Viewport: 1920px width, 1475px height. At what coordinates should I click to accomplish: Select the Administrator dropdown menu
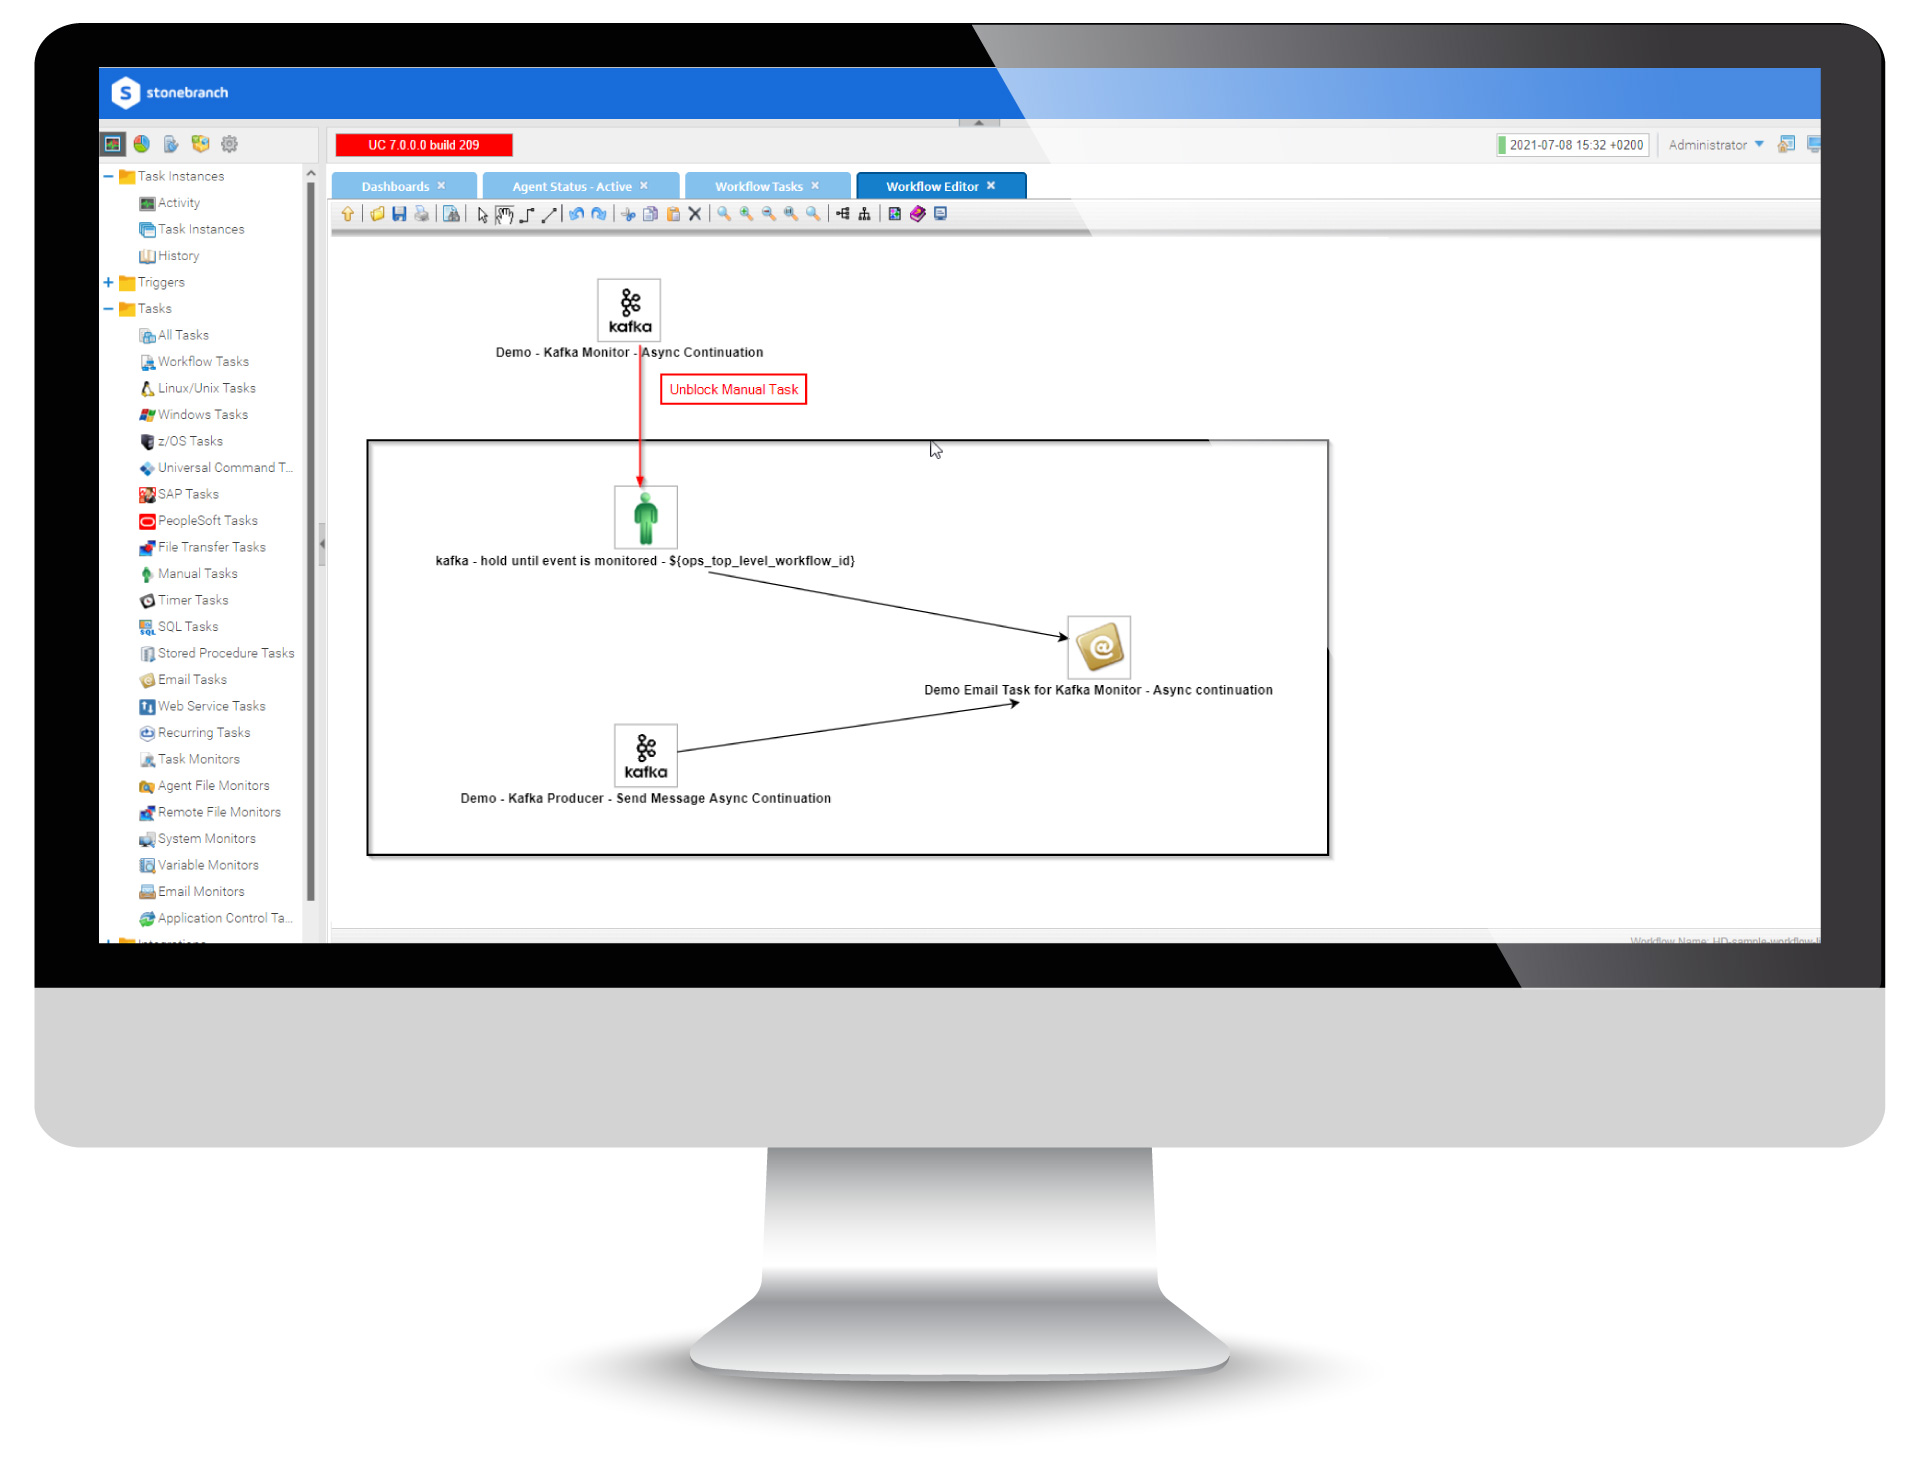1723,143
